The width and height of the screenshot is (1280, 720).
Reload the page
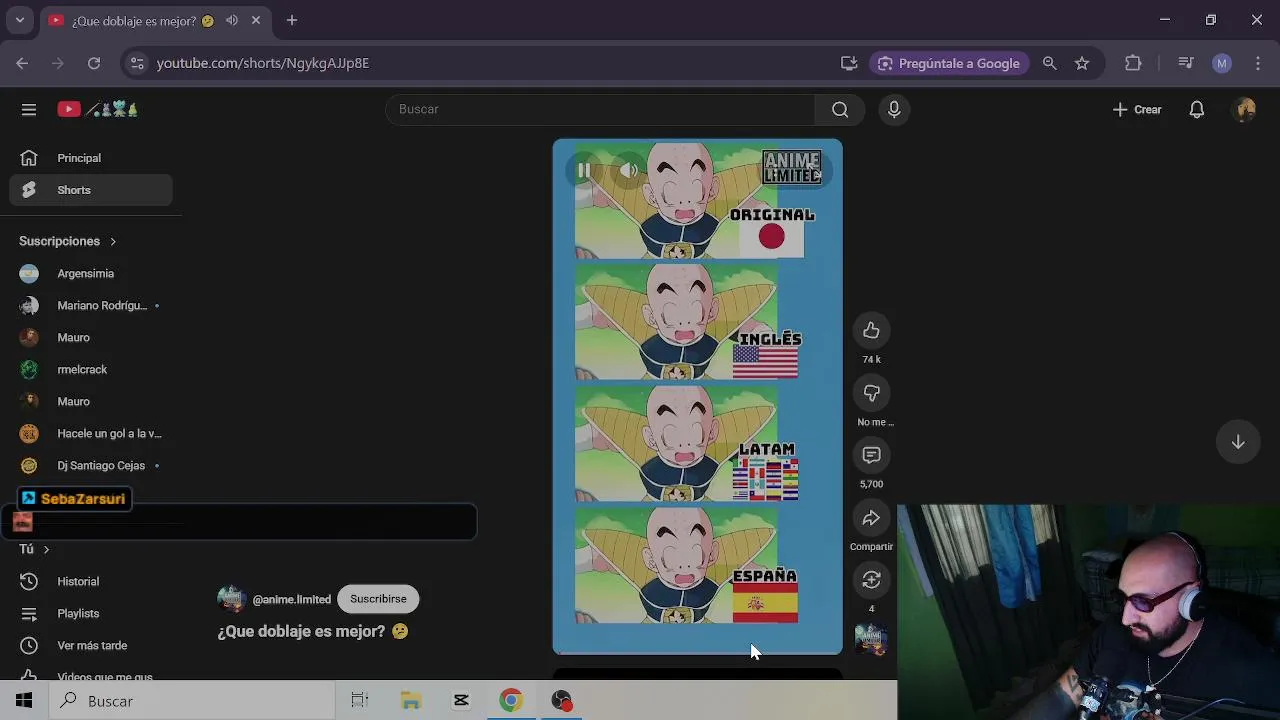pos(94,63)
